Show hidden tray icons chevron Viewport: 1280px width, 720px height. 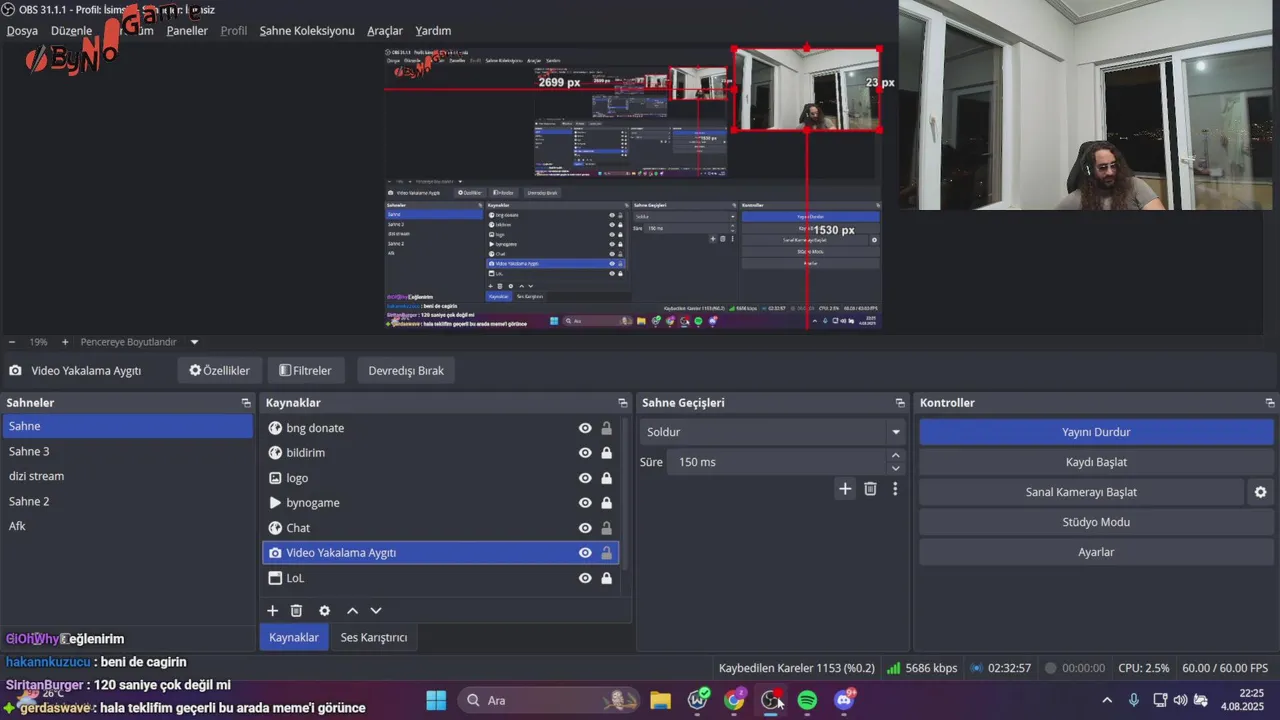click(1107, 700)
